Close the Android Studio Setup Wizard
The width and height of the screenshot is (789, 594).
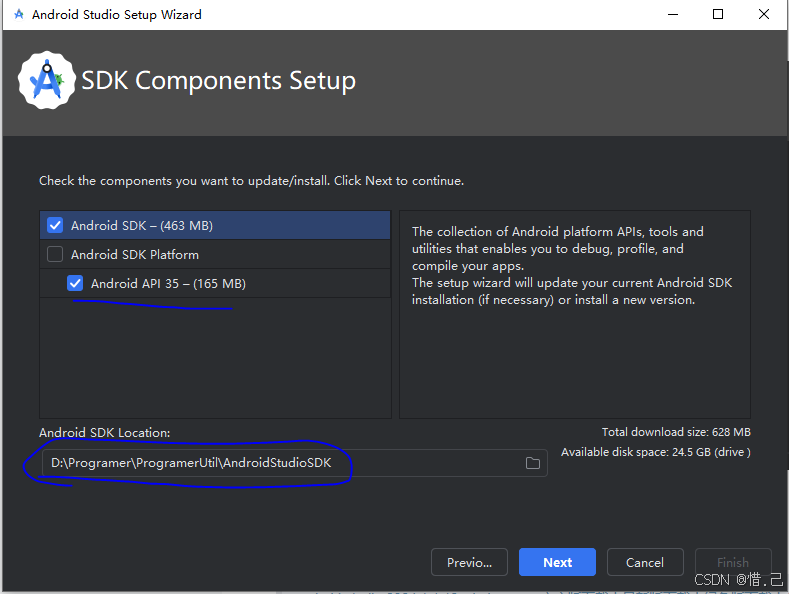(x=764, y=15)
